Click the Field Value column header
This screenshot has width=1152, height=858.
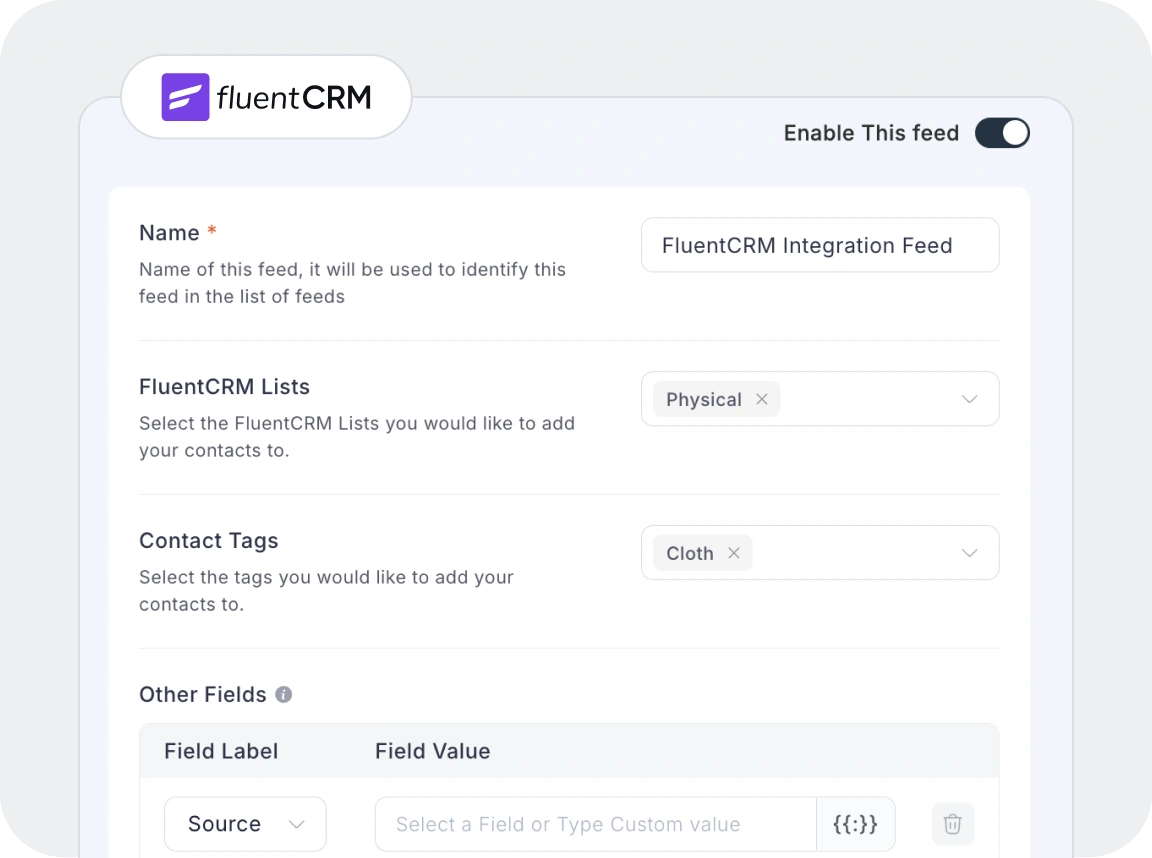(432, 751)
